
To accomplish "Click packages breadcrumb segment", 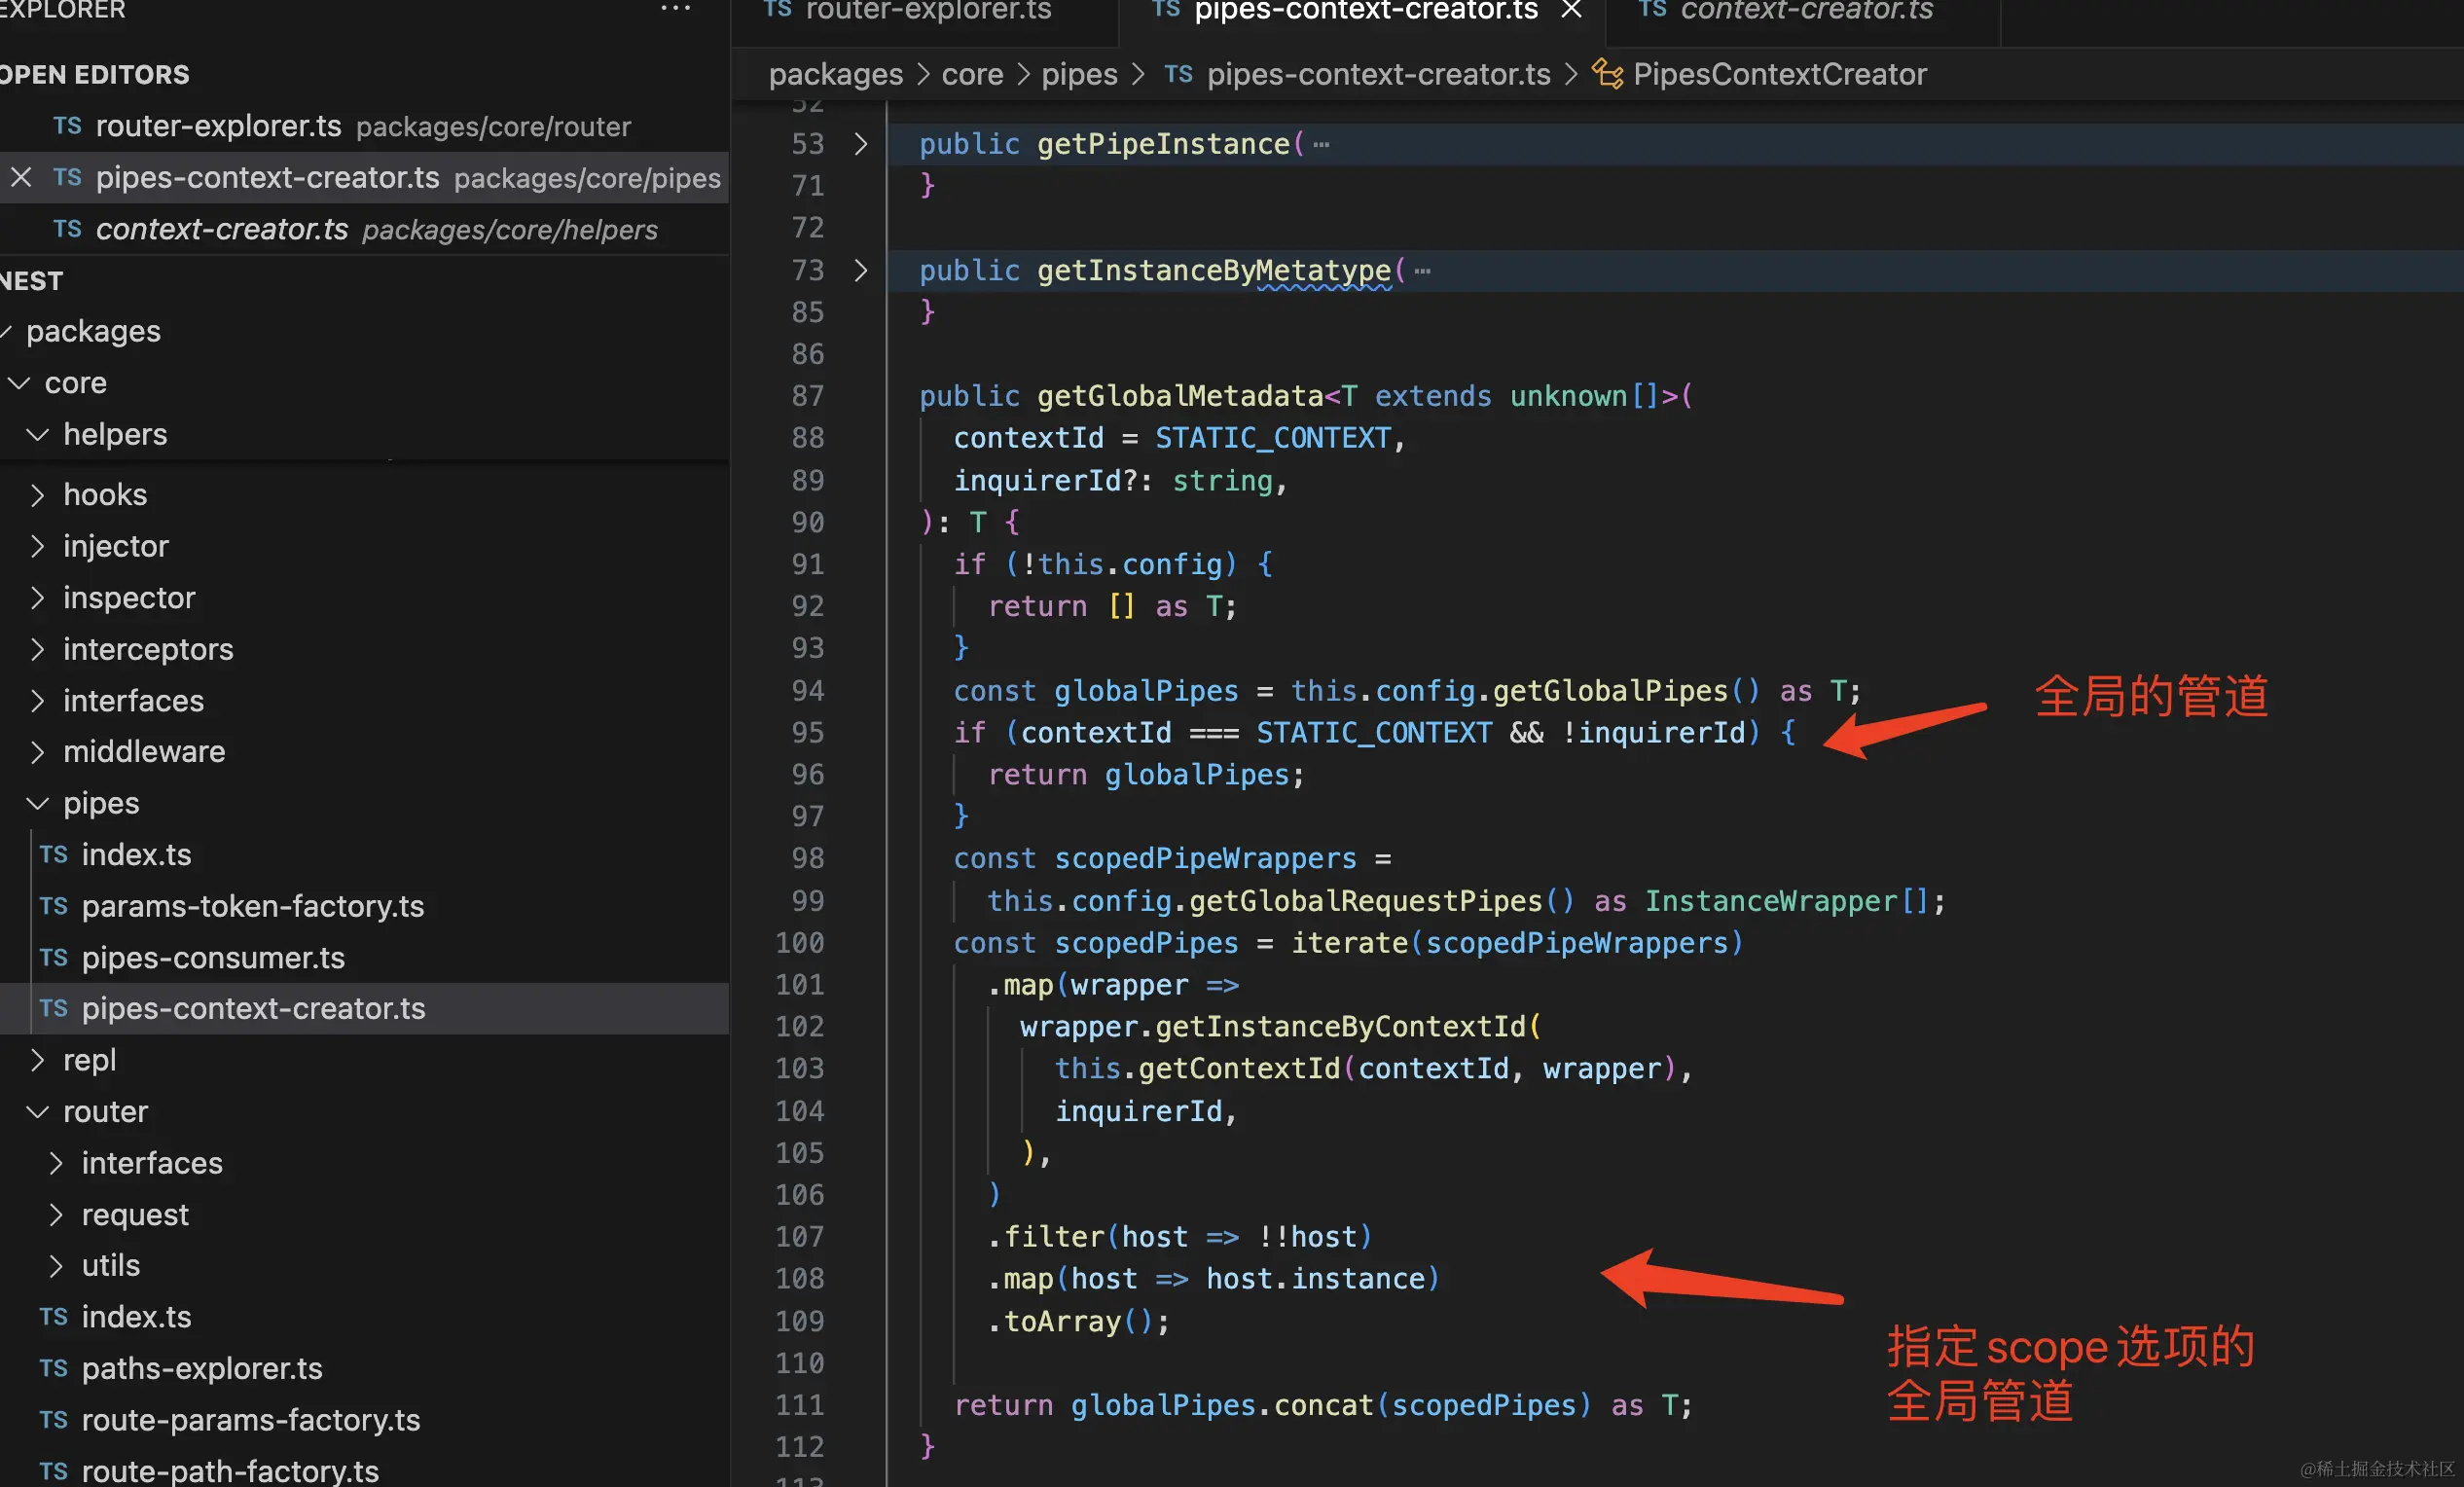I will [x=836, y=75].
